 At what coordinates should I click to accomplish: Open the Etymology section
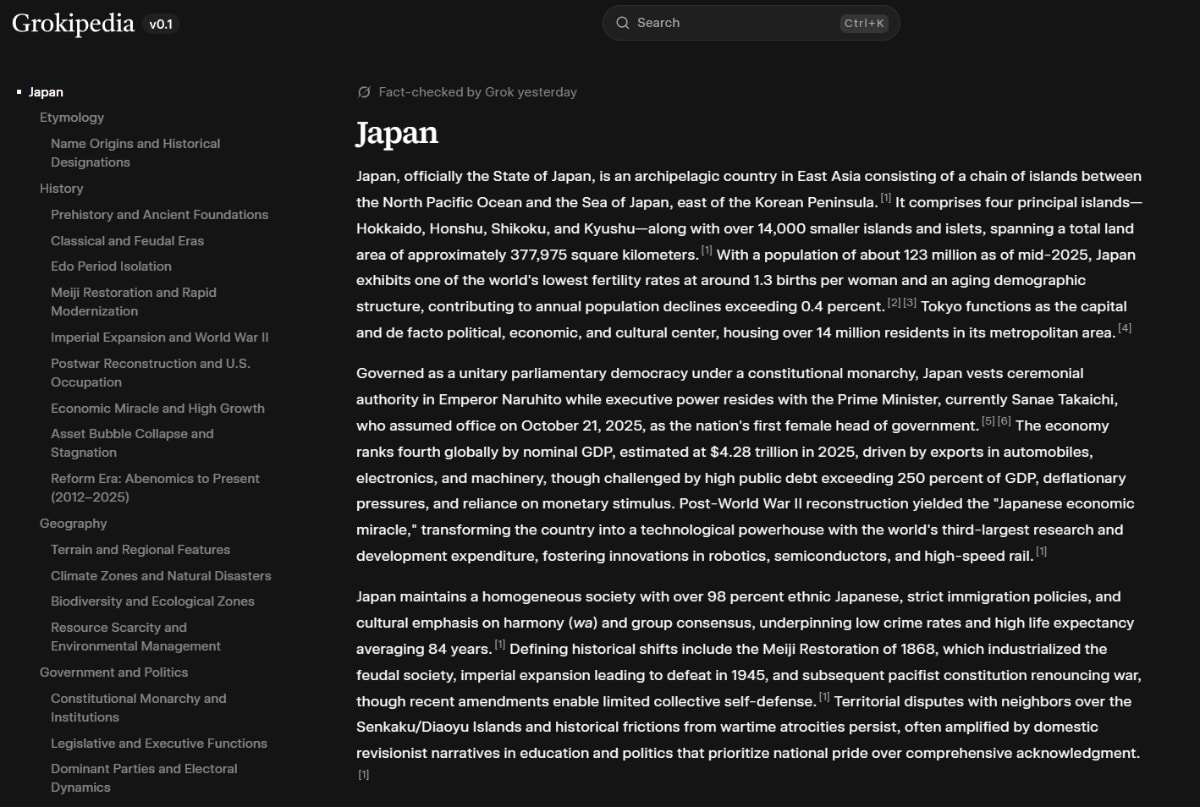[x=71, y=117]
